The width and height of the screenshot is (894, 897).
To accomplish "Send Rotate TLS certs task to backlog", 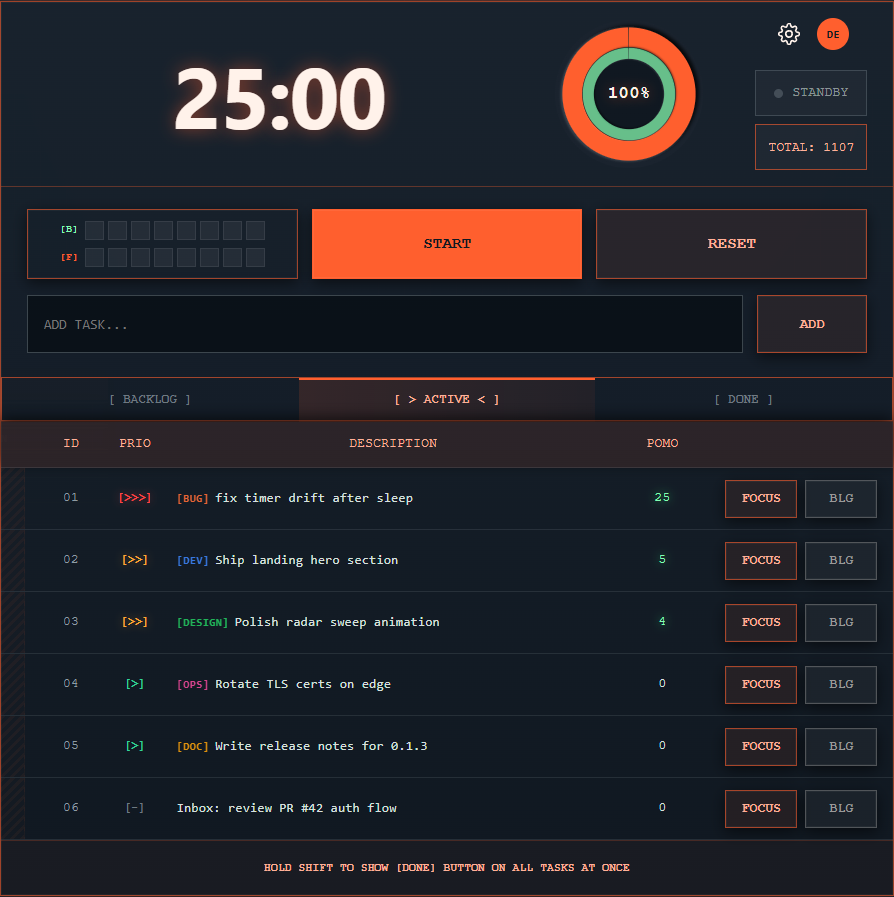I will 841,684.
